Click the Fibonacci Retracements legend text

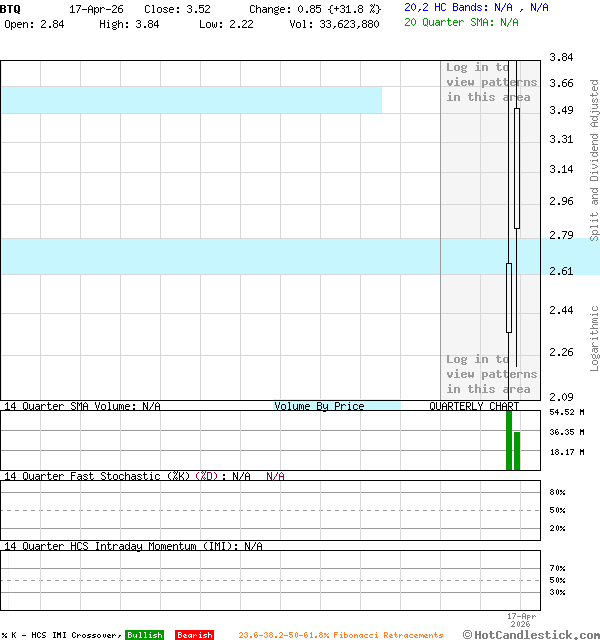point(340,635)
